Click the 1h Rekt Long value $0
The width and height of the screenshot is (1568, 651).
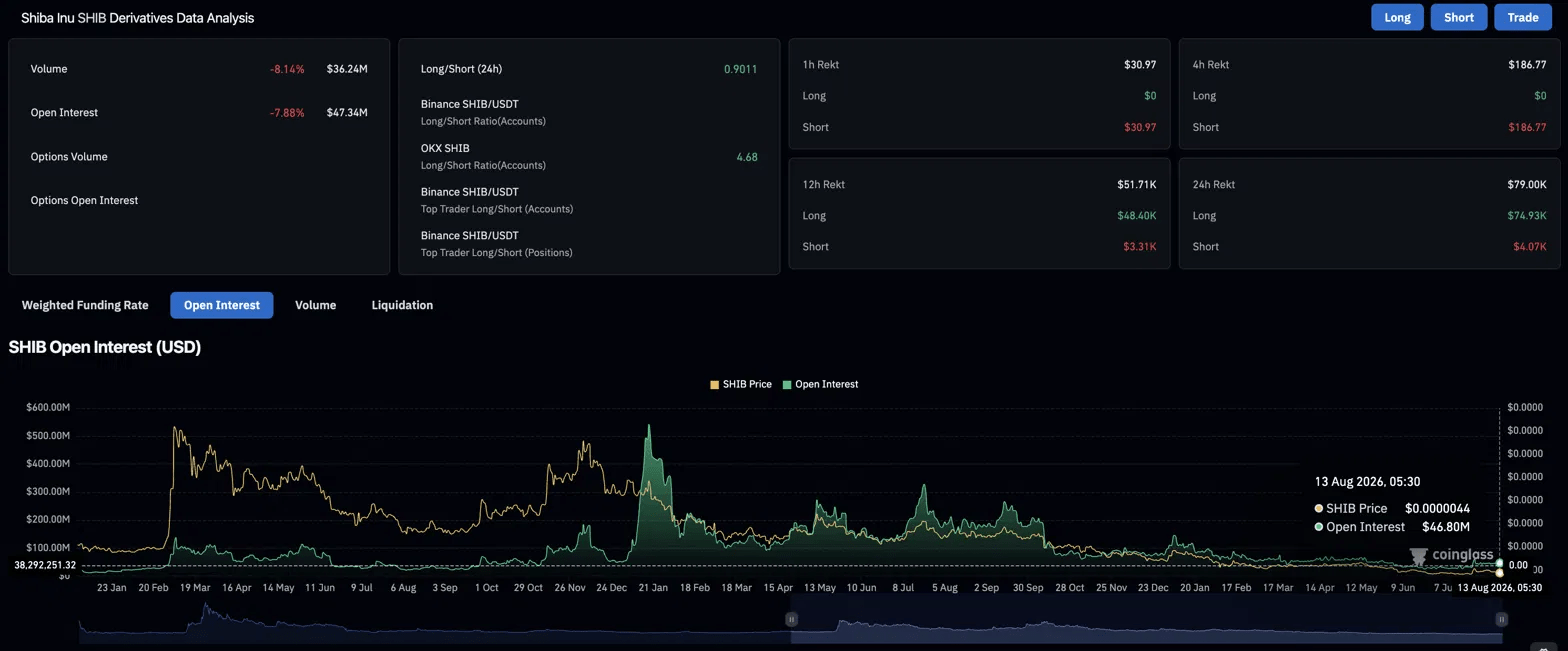(1150, 96)
